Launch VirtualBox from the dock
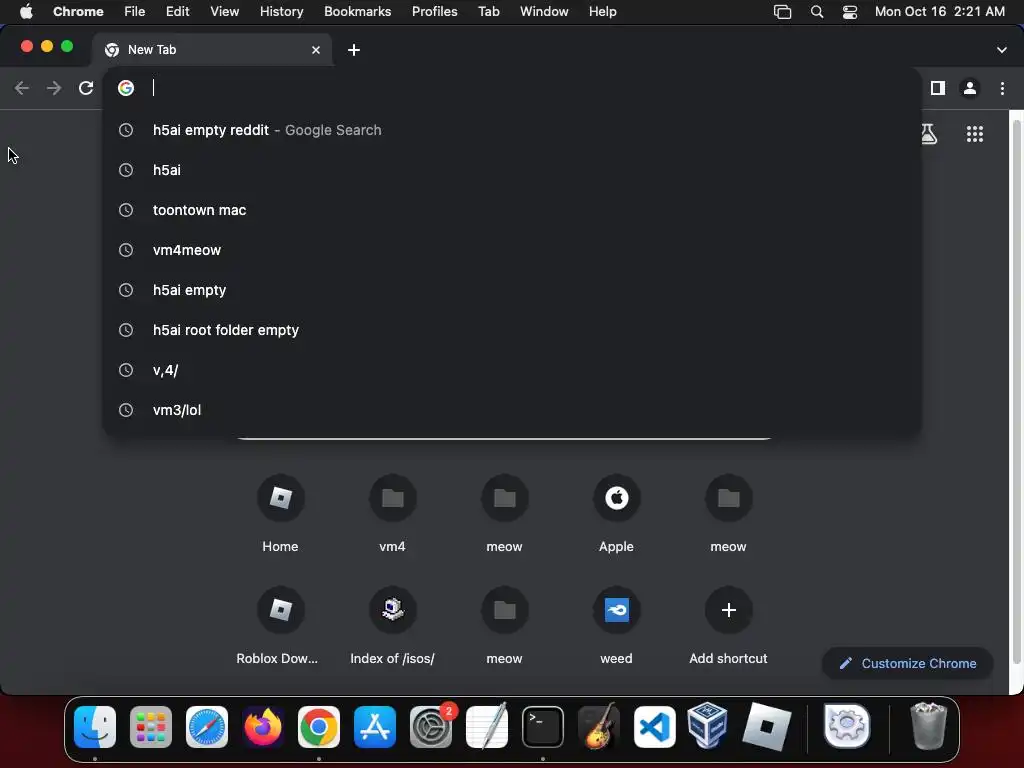Viewport: 1024px width, 768px height. 708,726
